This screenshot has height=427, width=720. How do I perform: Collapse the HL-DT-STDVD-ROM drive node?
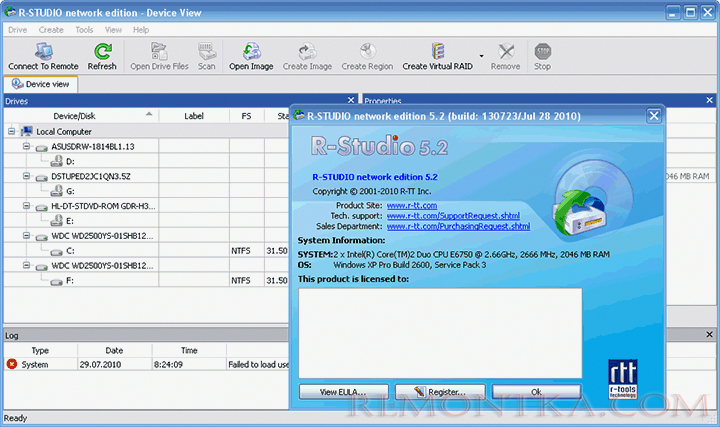point(27,206)
